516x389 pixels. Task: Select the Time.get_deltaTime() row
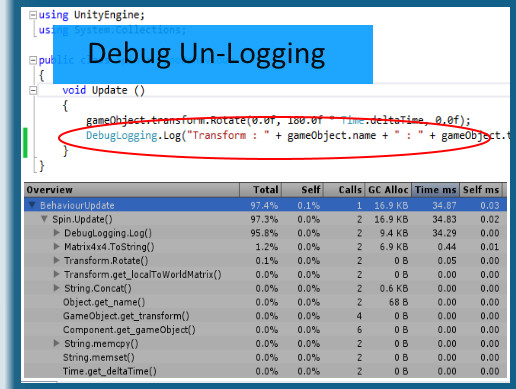point(265,371)
